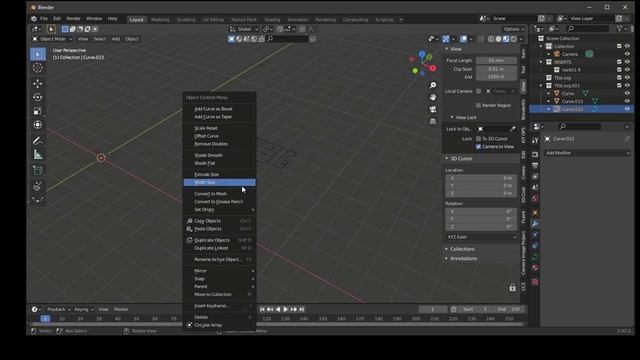
Task: Click the Focal Length value field
Action: pos(497,60)
